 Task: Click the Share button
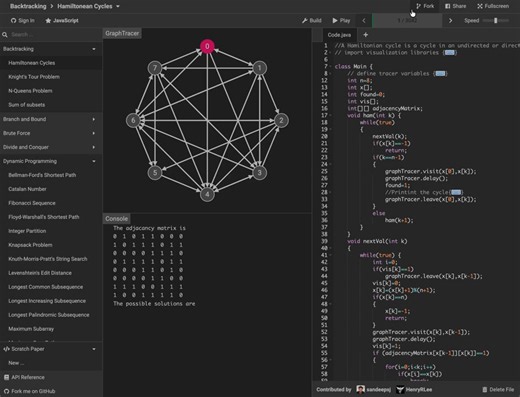(x=455, y=6)
